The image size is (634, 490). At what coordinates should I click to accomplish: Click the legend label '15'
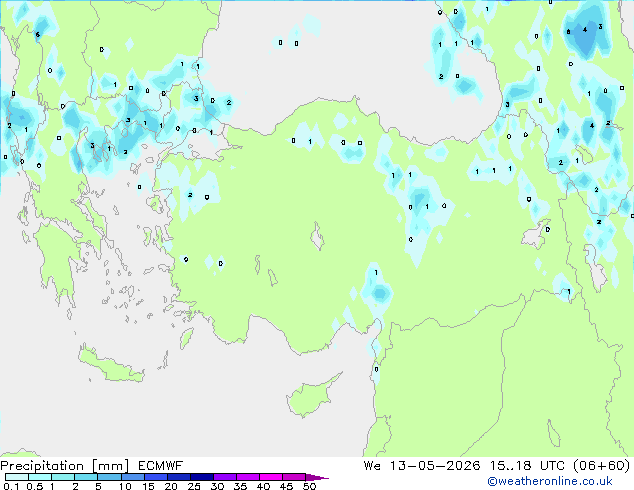point(148,486)
